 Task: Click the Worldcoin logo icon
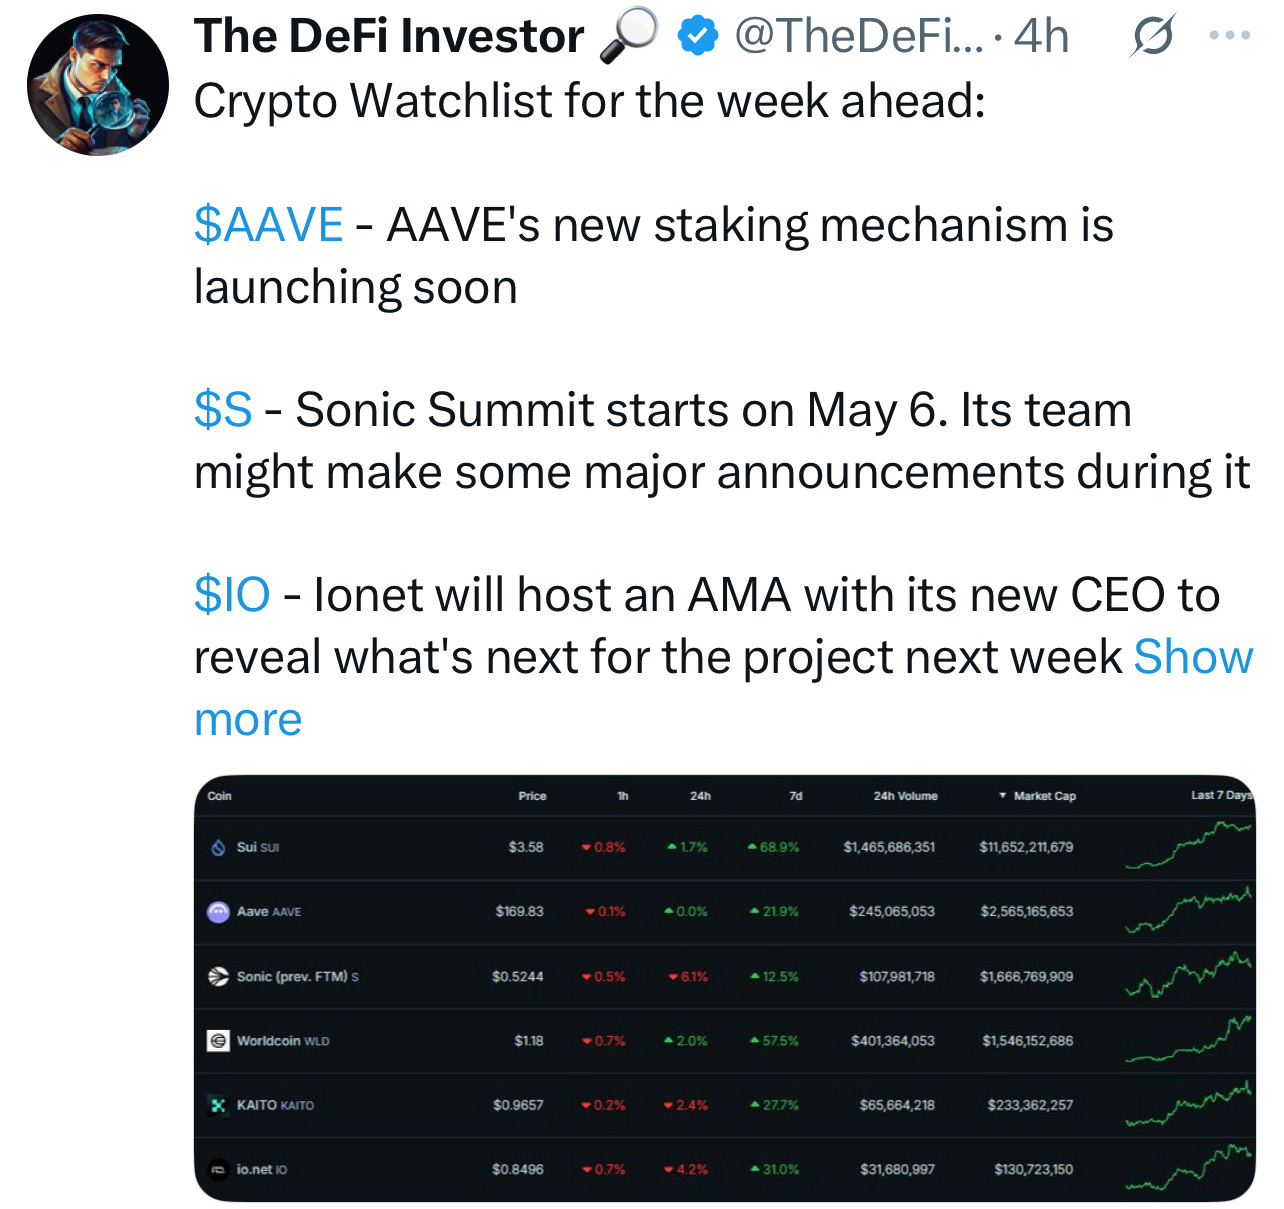pos(218,1041)
